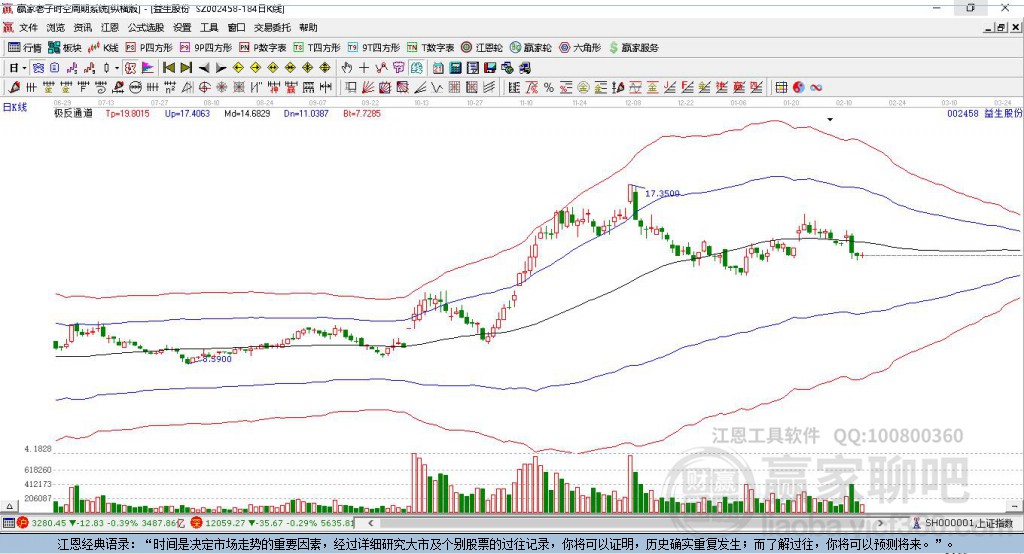The height and width of the screenshot is (554, 1024).
Task: Open the 9T四方形 tool
Action: point(374,48)
